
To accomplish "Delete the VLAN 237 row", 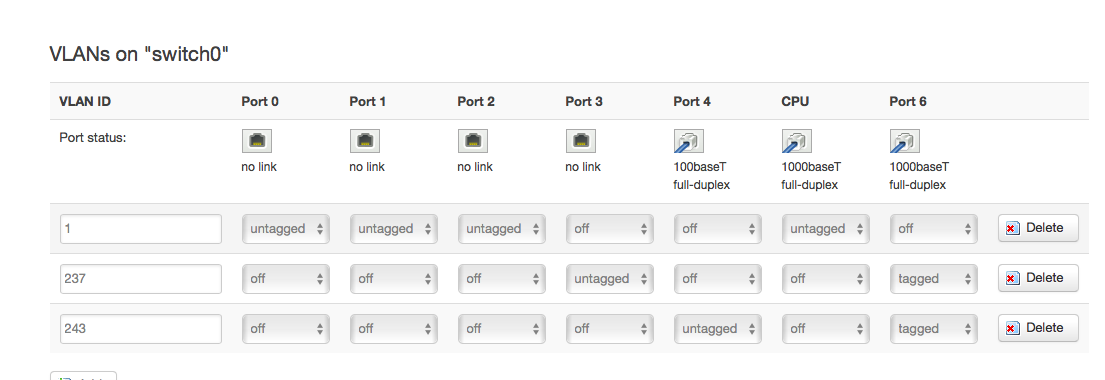I will click(1038, 278).
